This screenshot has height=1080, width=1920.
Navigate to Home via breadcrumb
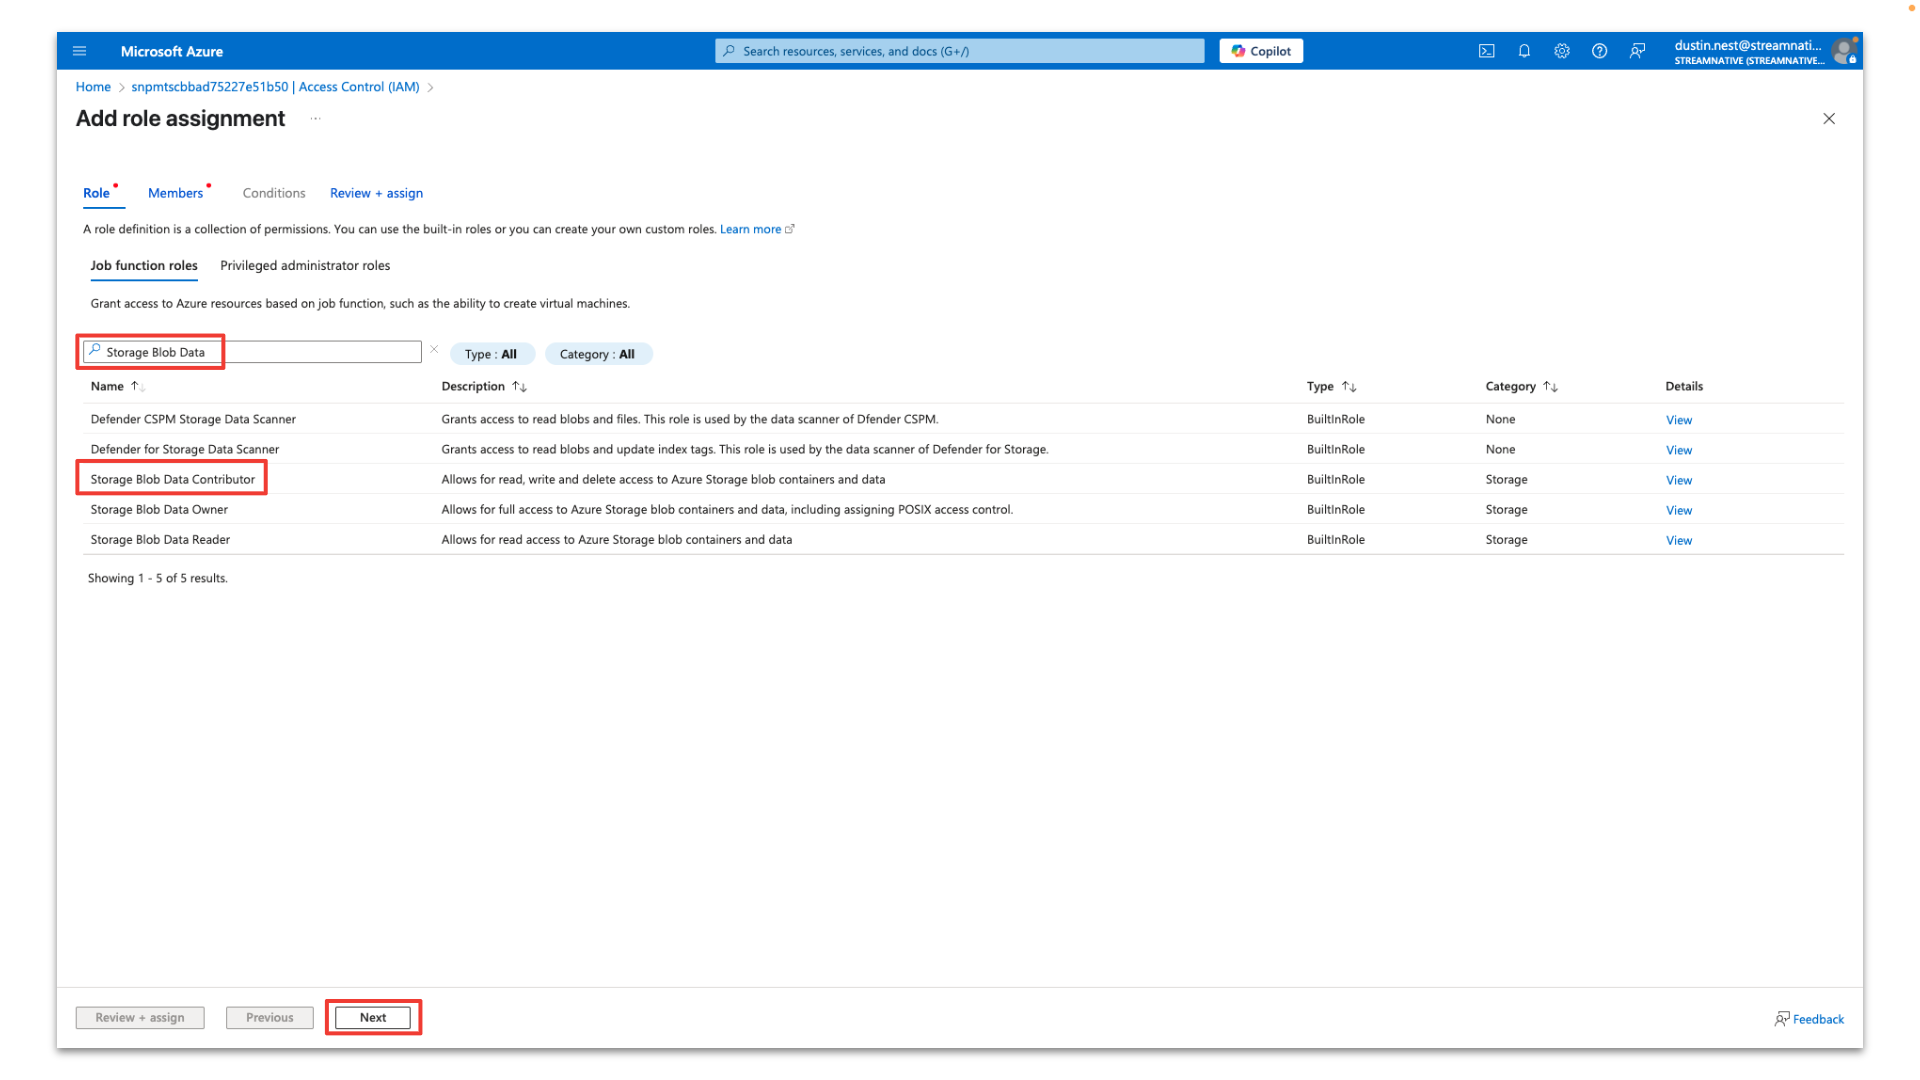pyautogui.click(x=93, y=86)
